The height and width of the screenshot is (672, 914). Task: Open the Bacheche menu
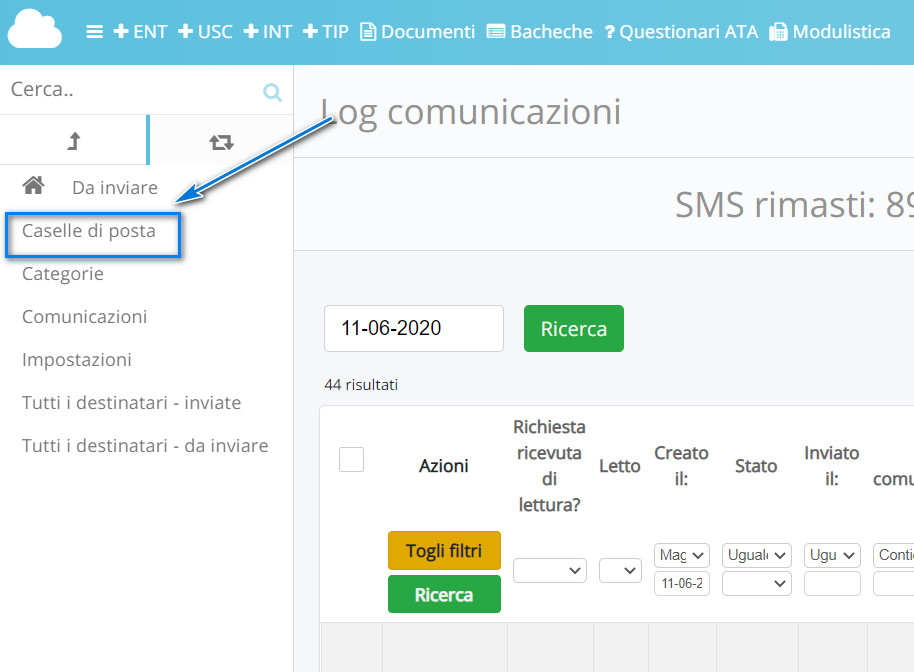(539, 31)
